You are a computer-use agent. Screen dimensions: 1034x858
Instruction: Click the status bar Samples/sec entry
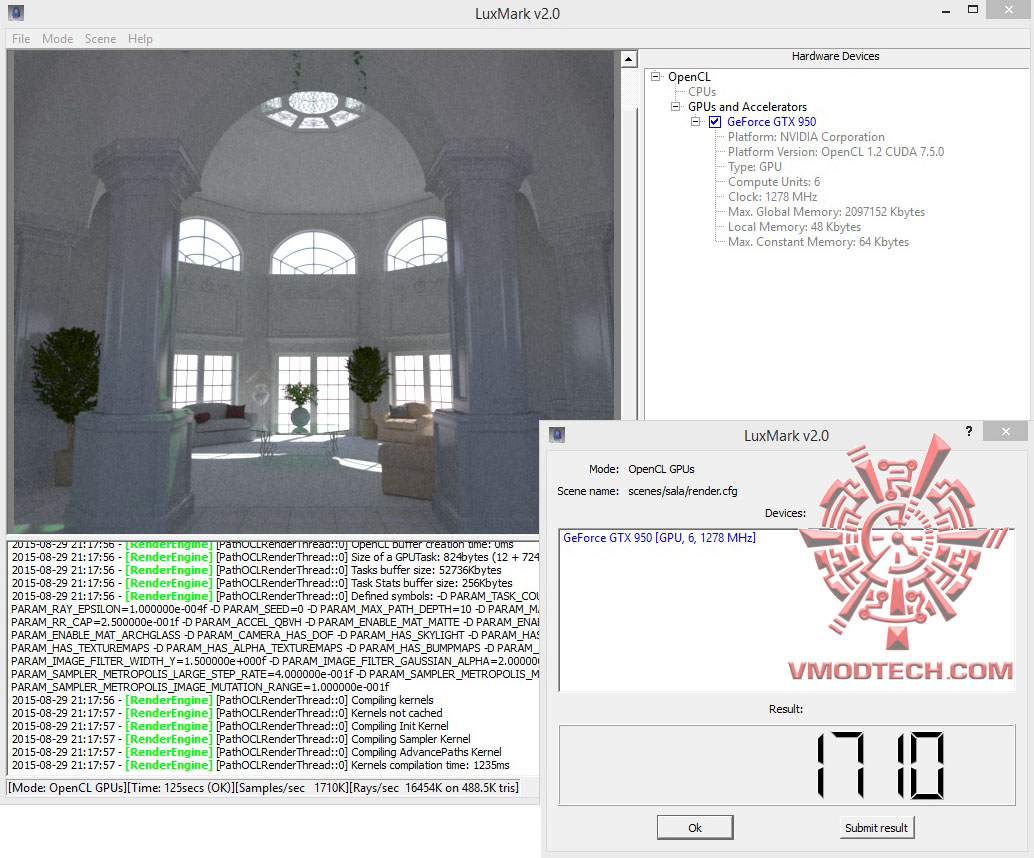point(291,788)
